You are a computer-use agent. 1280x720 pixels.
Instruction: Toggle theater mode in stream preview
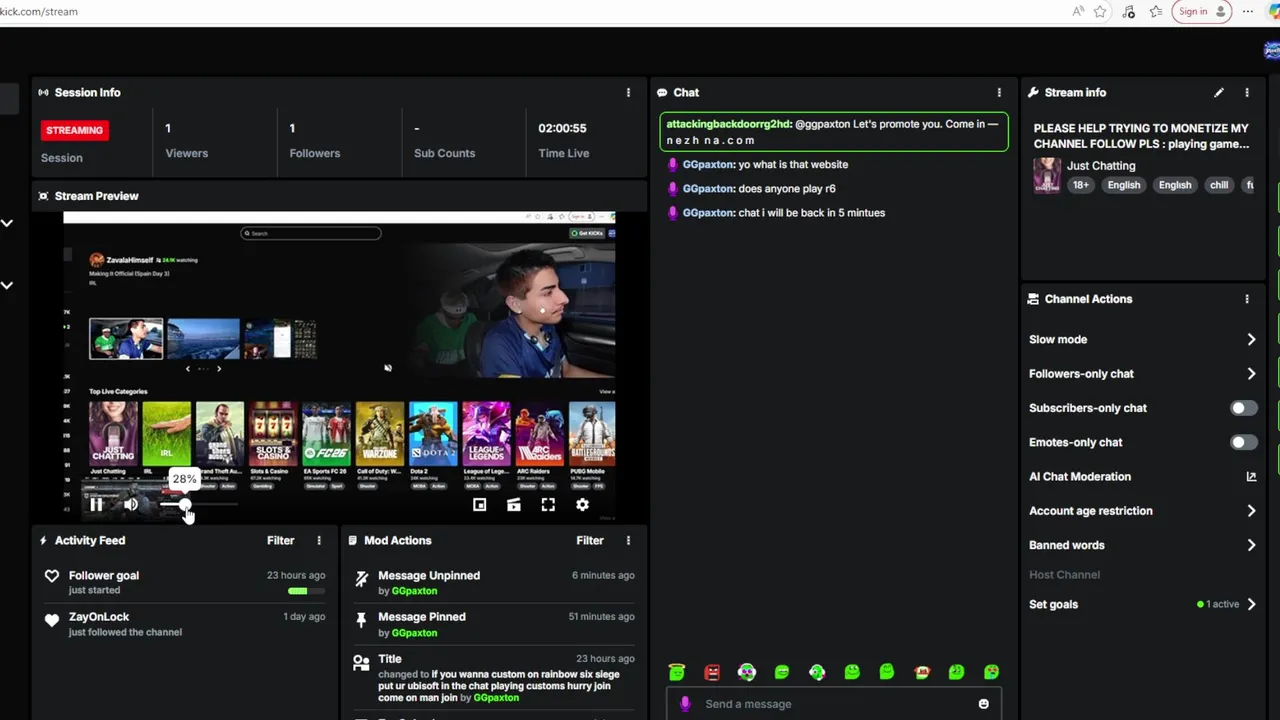pos(514,505)
